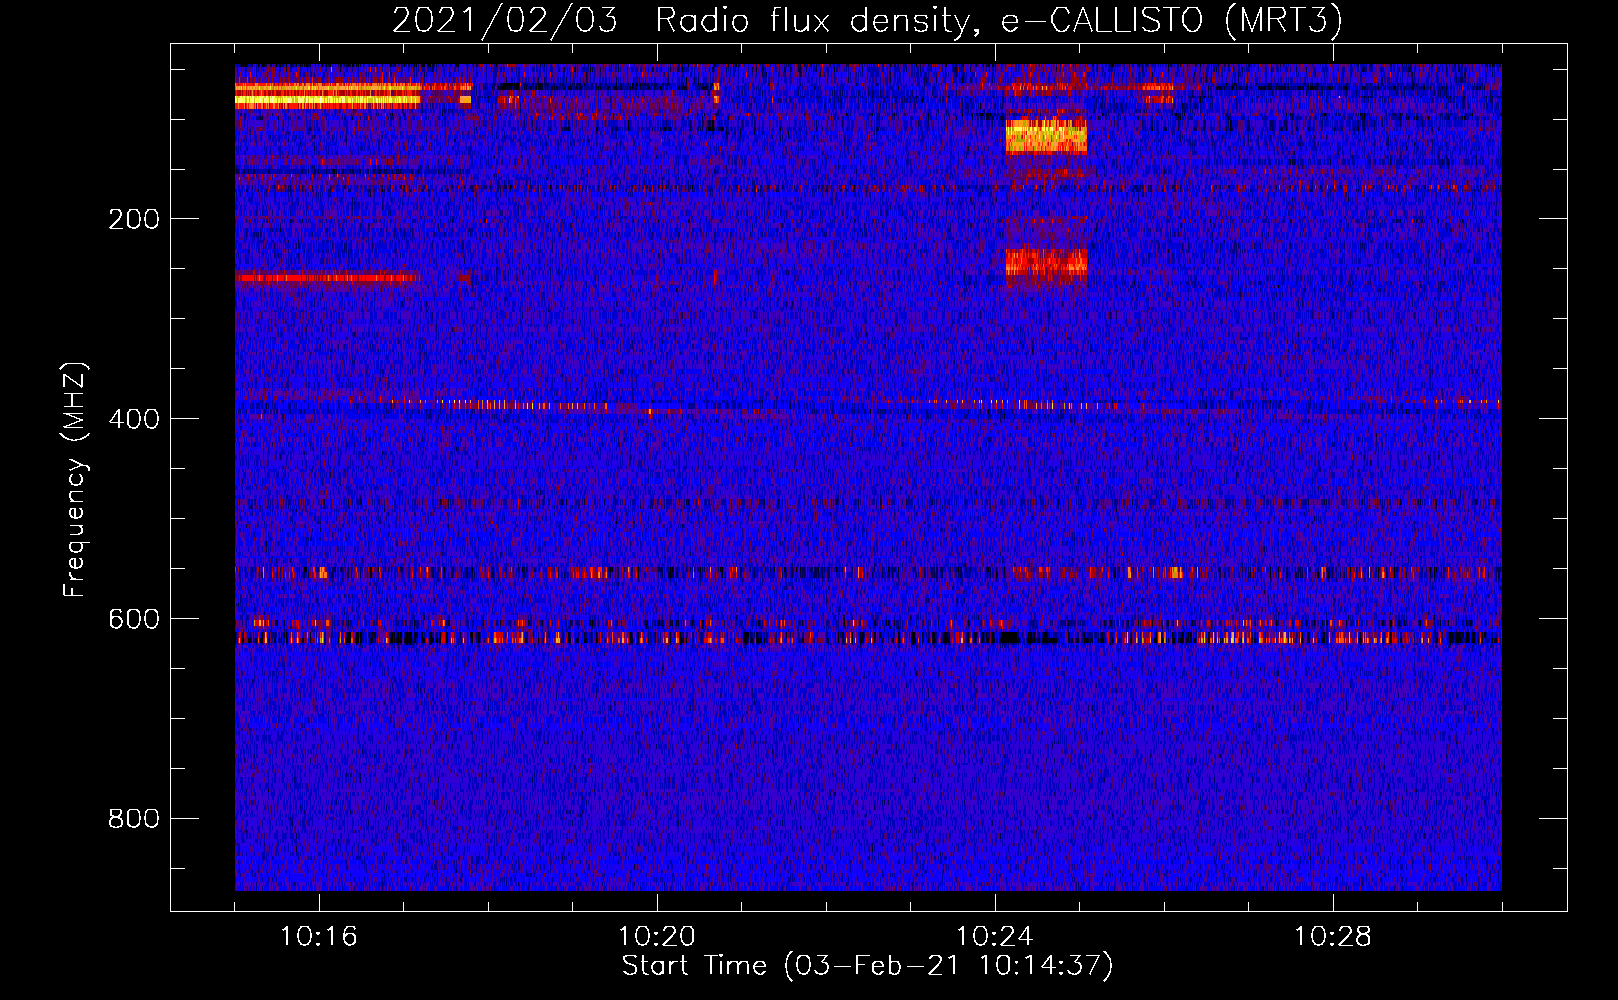Screen dimensions: 1618x1000
Task: Click the 400 frequency tick label
Action: point(134,419)
